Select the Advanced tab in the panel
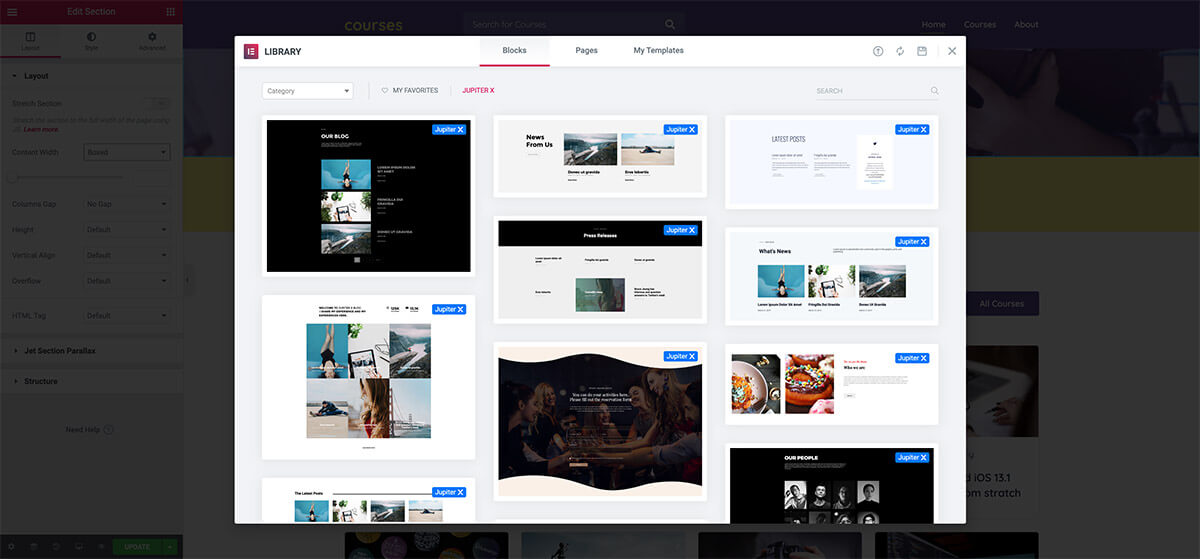 [x=152, y=42]
